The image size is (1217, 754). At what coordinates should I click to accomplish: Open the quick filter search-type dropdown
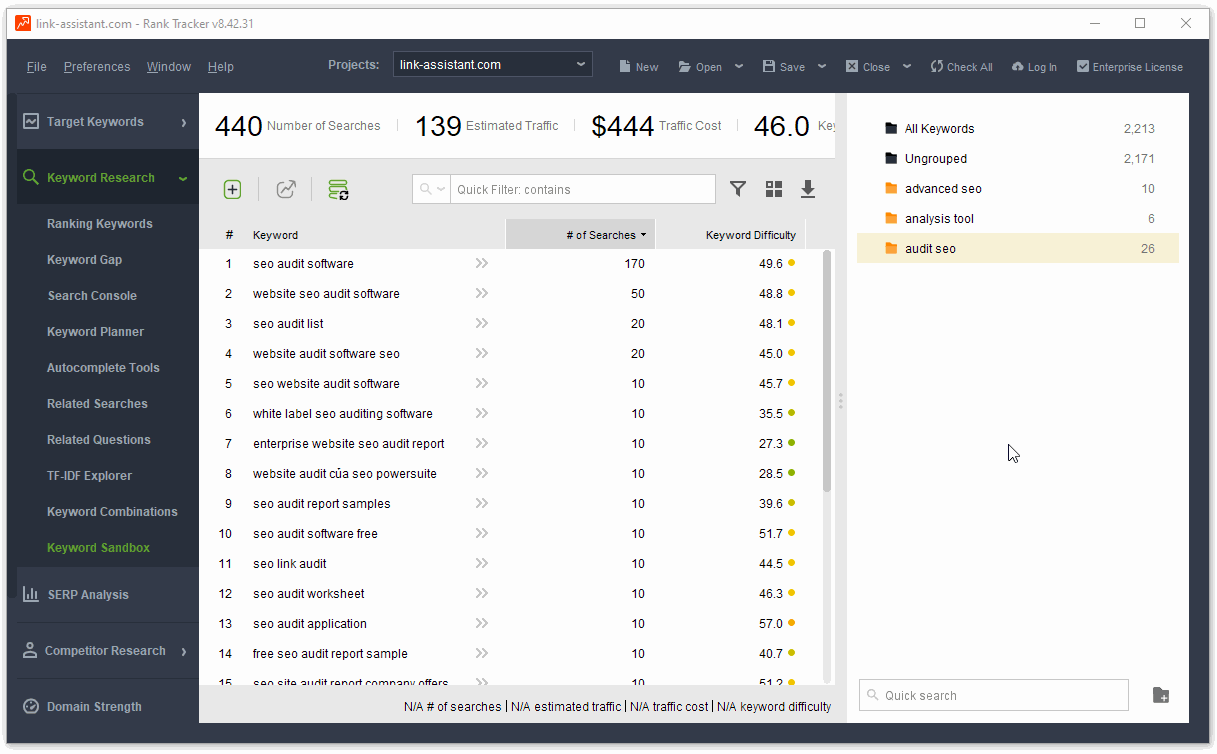(x=432, y=189)
